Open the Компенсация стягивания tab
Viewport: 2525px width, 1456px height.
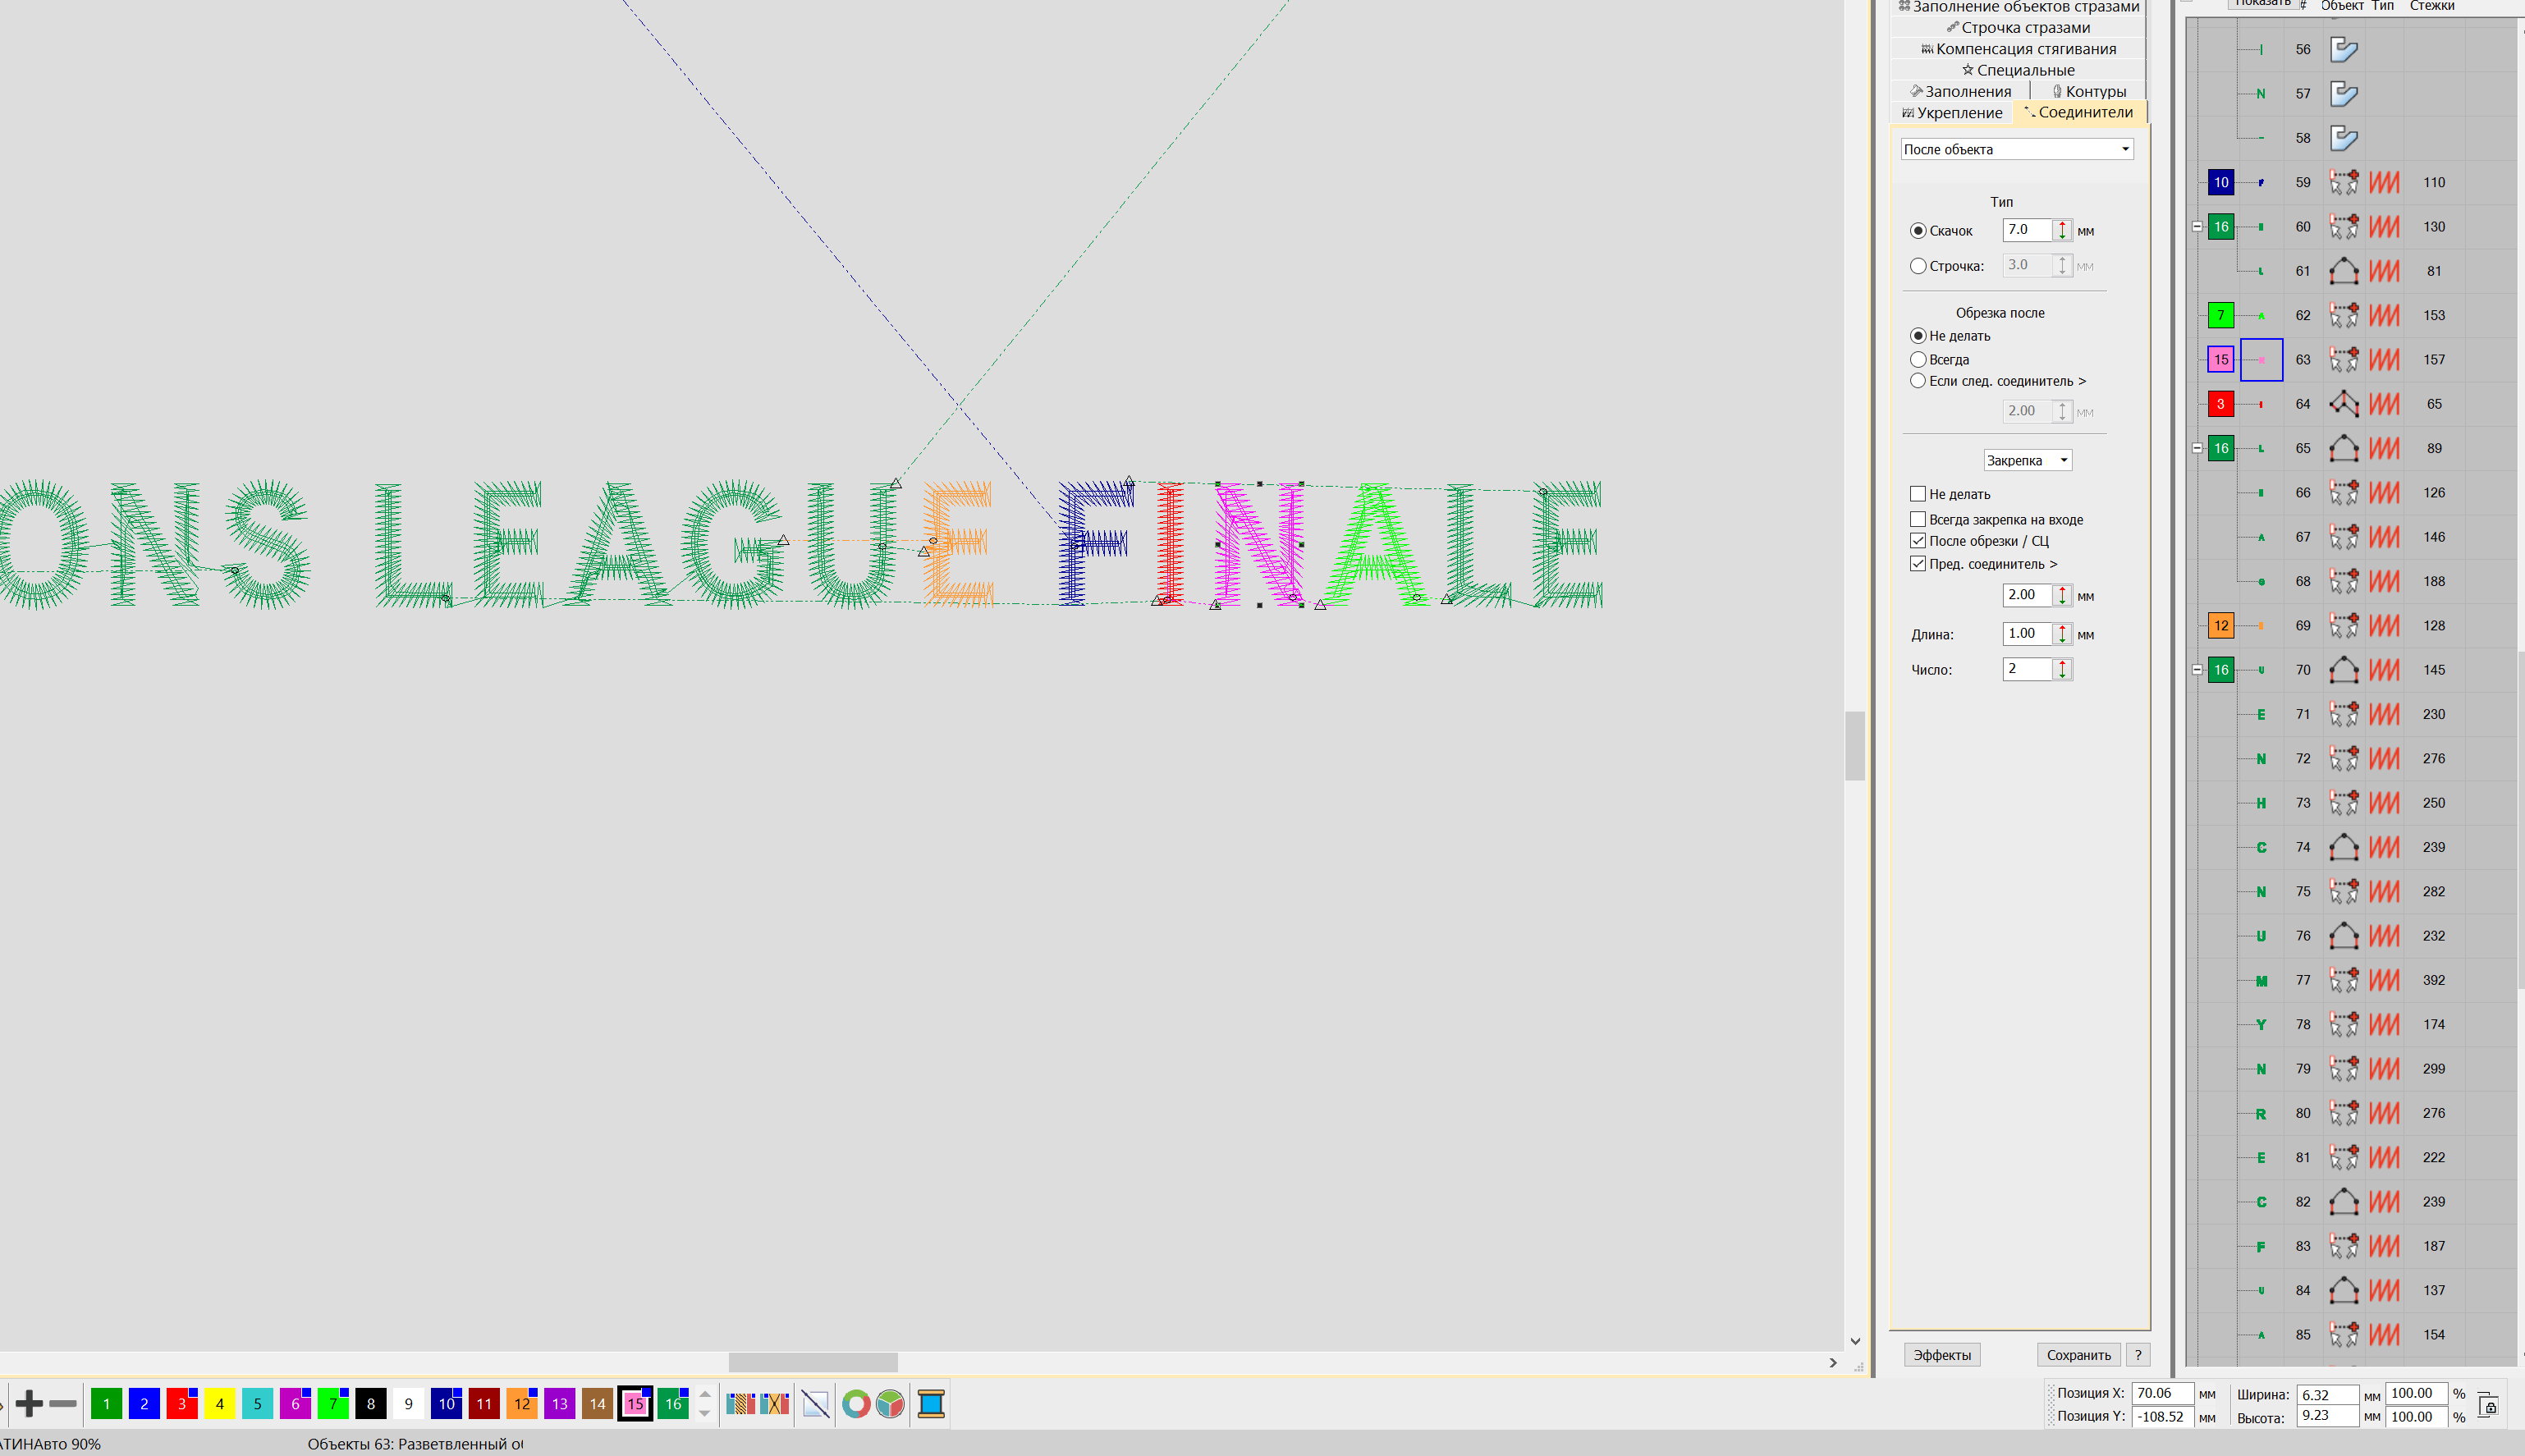2018,49
